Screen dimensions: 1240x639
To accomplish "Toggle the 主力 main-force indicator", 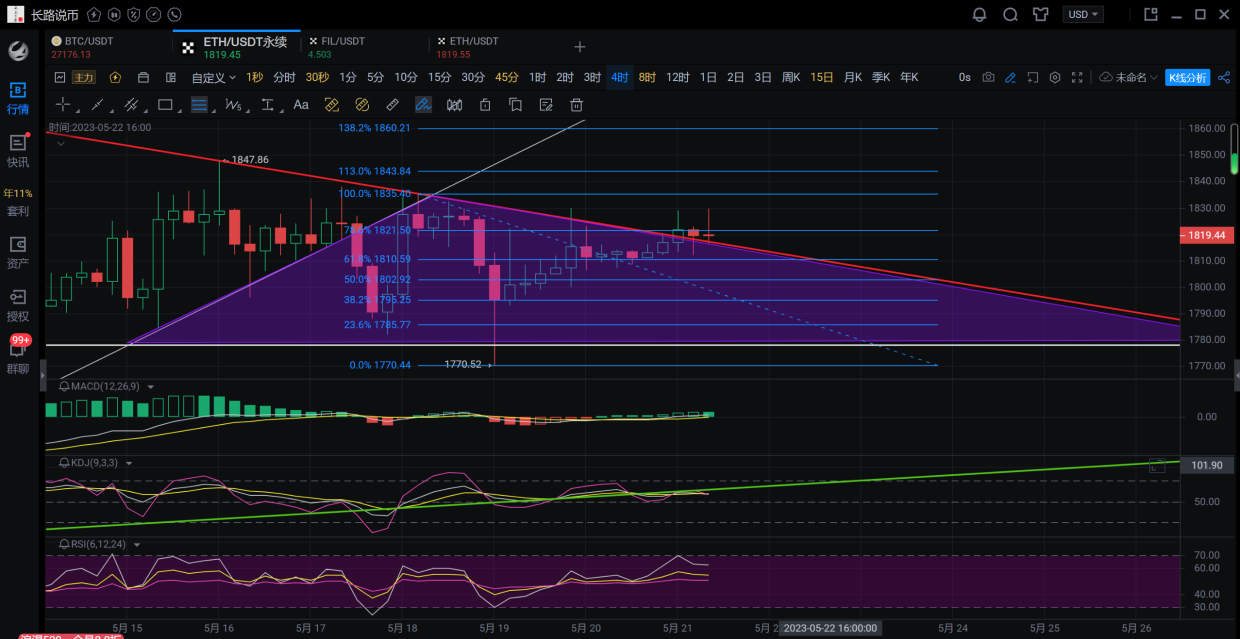I will click(83, 77).
